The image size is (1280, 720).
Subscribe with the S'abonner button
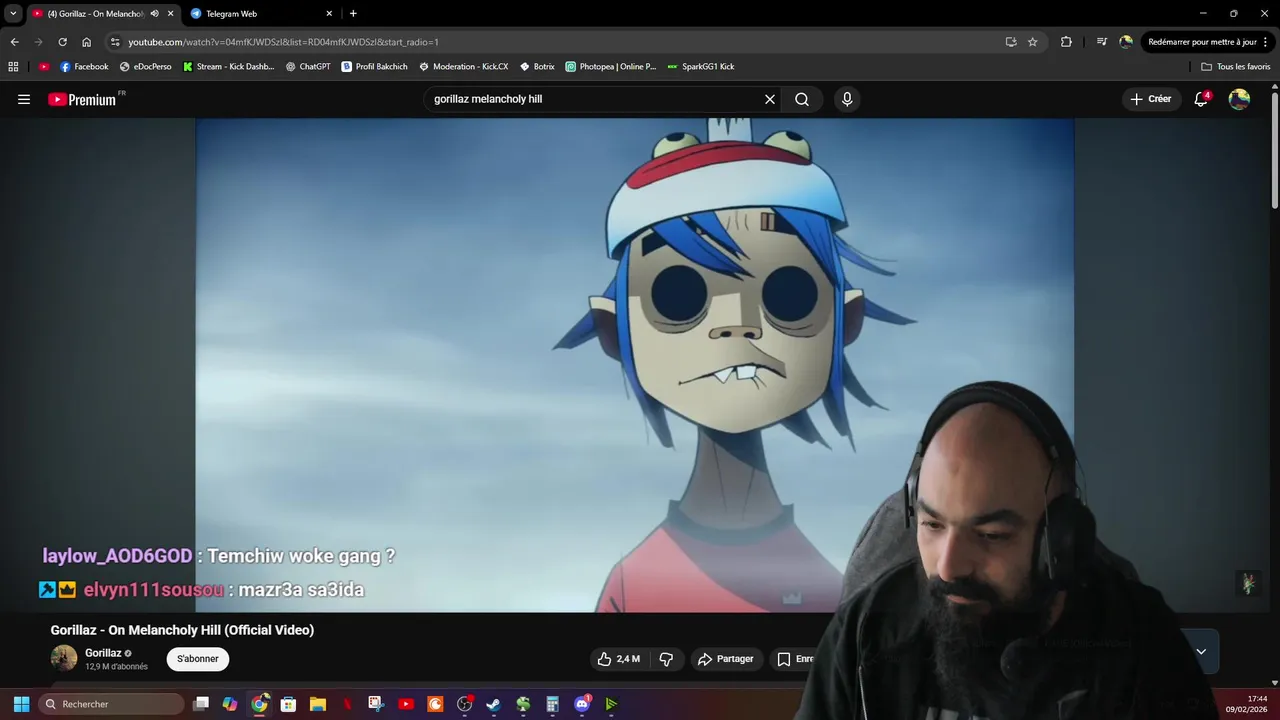(x=198, y=659)
